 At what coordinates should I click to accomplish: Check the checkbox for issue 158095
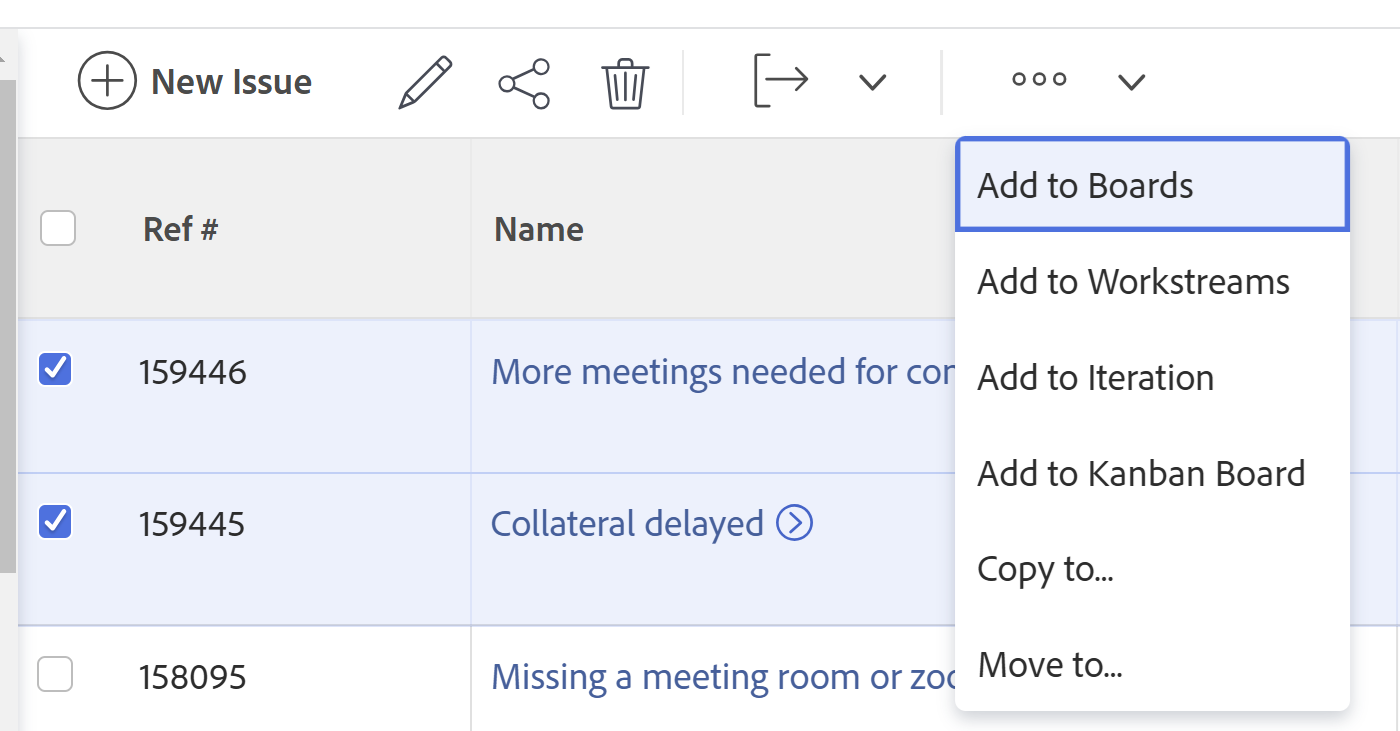55,675
